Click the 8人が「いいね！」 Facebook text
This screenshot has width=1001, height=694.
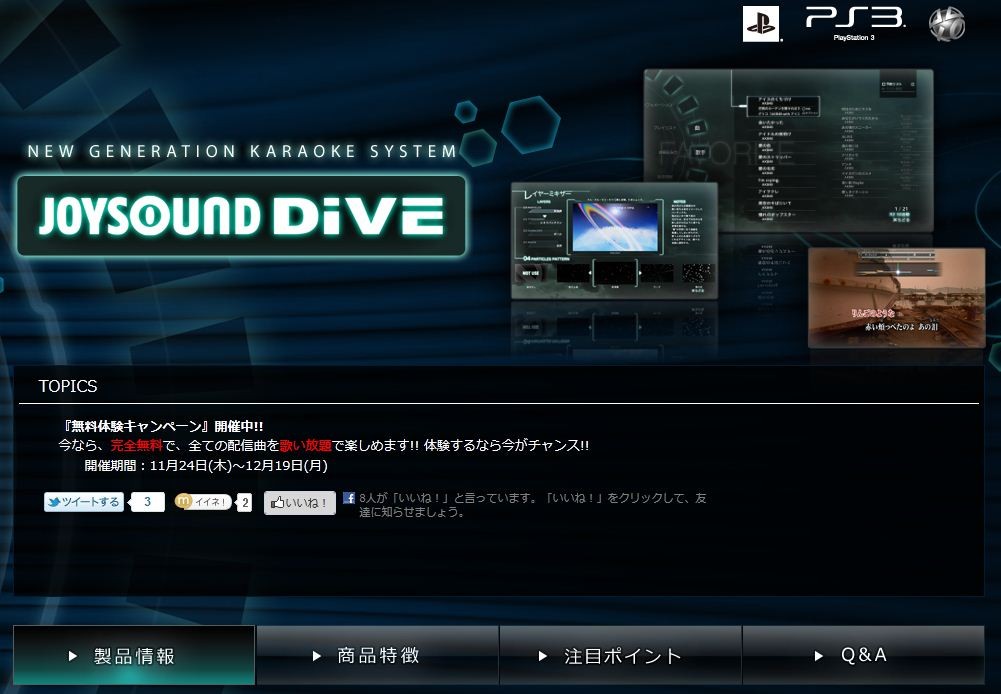(534, 504)
